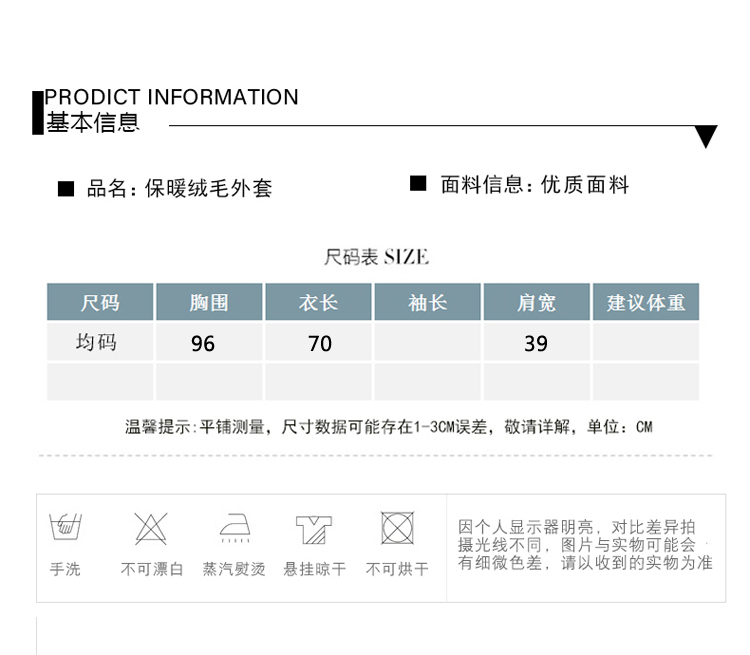Select the 尺码 column header

point(100,302)
